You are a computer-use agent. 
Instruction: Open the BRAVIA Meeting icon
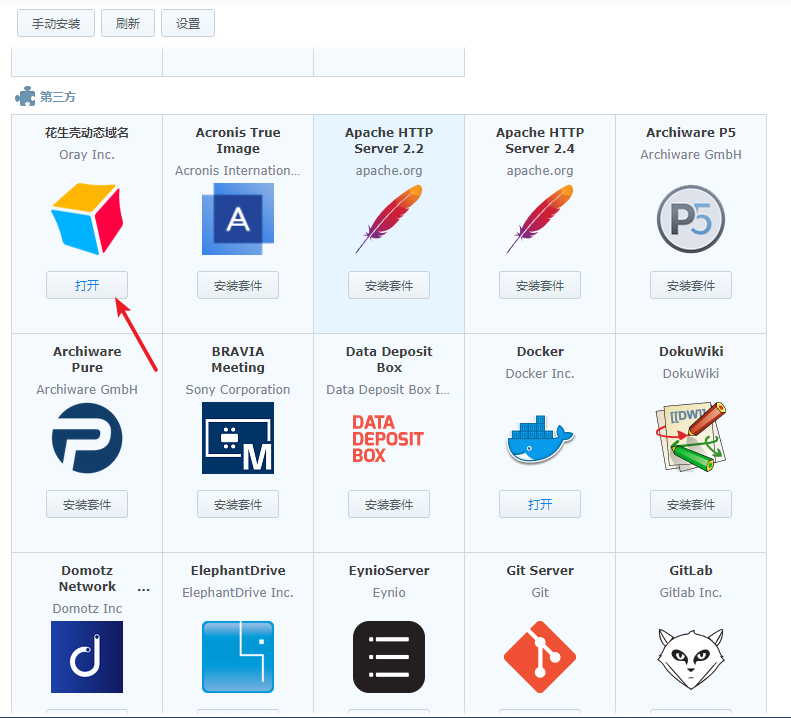pyautogui.click(x=238, y=437)
